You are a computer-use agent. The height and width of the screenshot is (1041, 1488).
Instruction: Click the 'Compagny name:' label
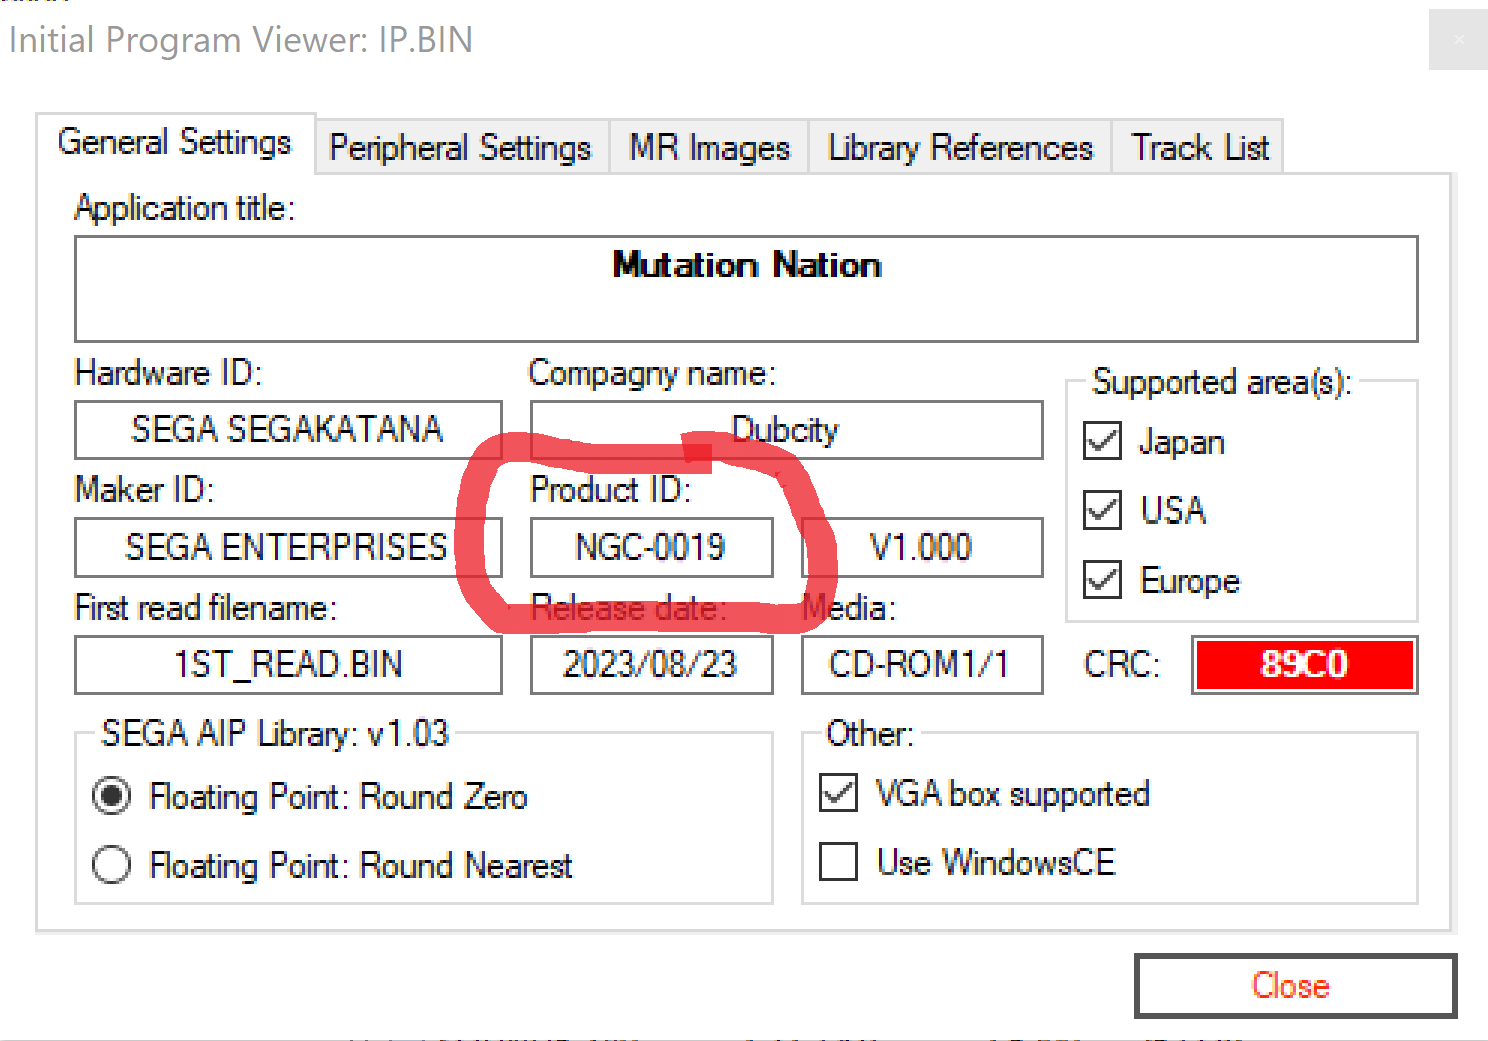[652, 373]
